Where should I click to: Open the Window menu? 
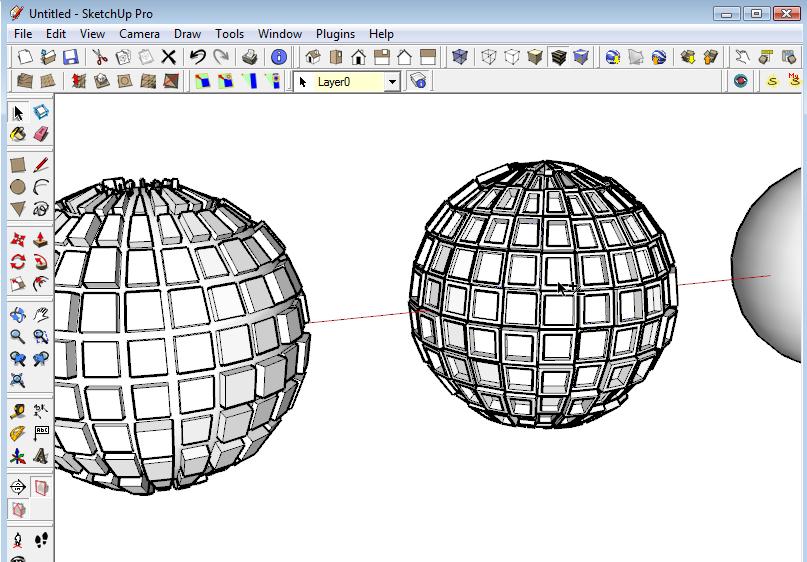click(279, 34)
